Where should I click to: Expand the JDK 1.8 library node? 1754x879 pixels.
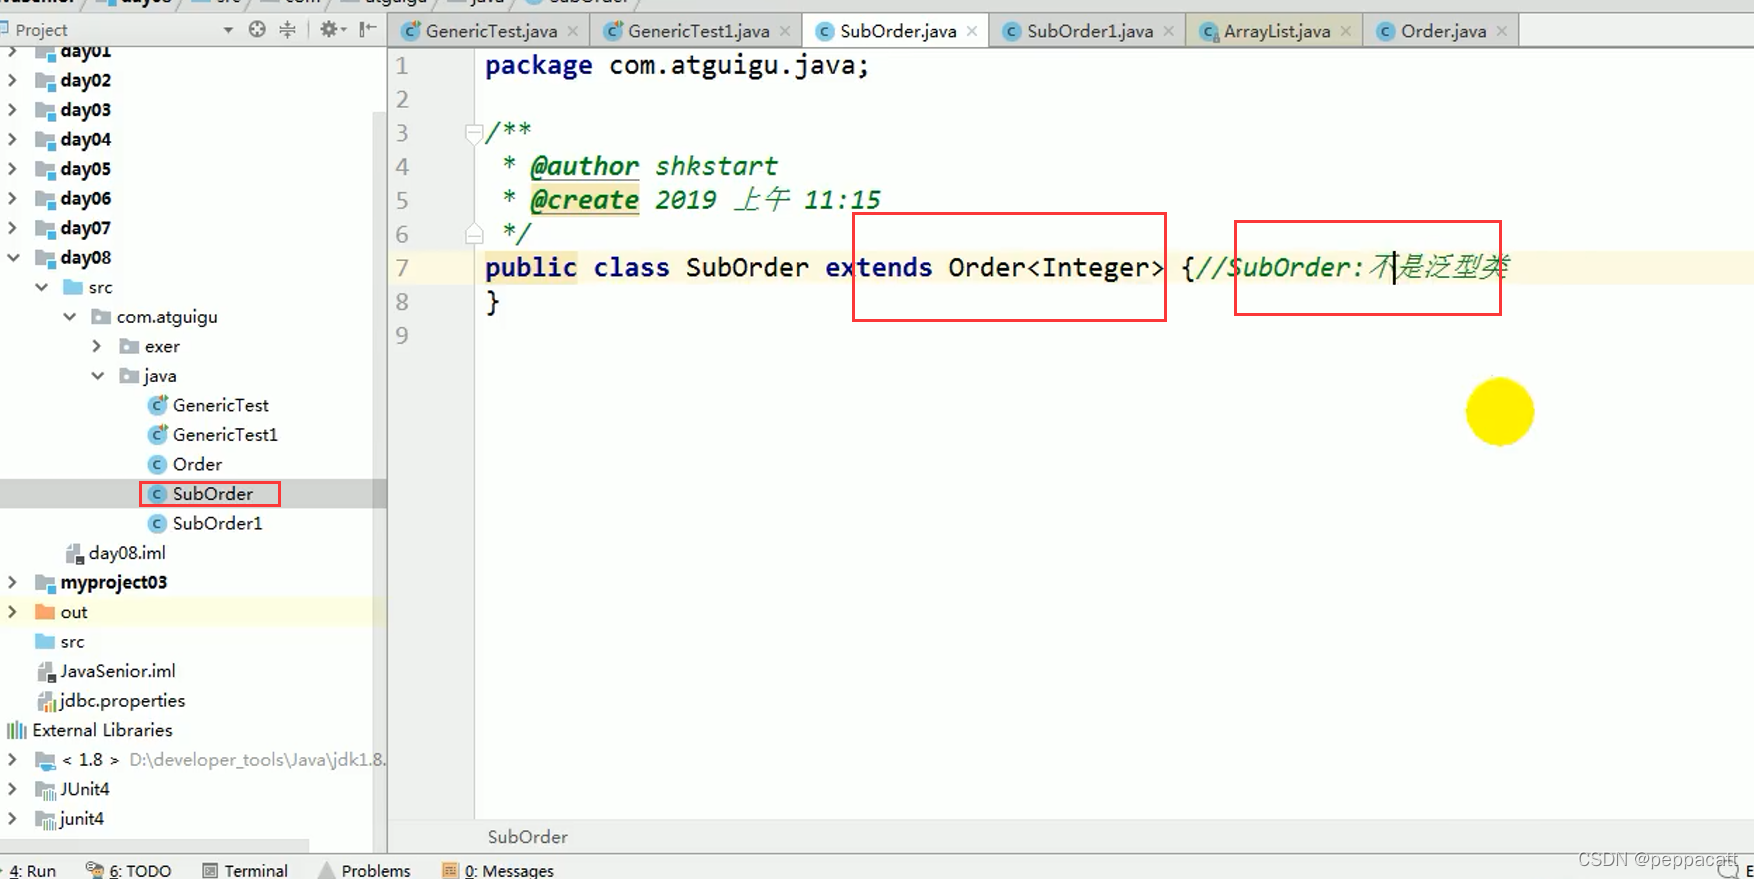click(x=12, y=759)
